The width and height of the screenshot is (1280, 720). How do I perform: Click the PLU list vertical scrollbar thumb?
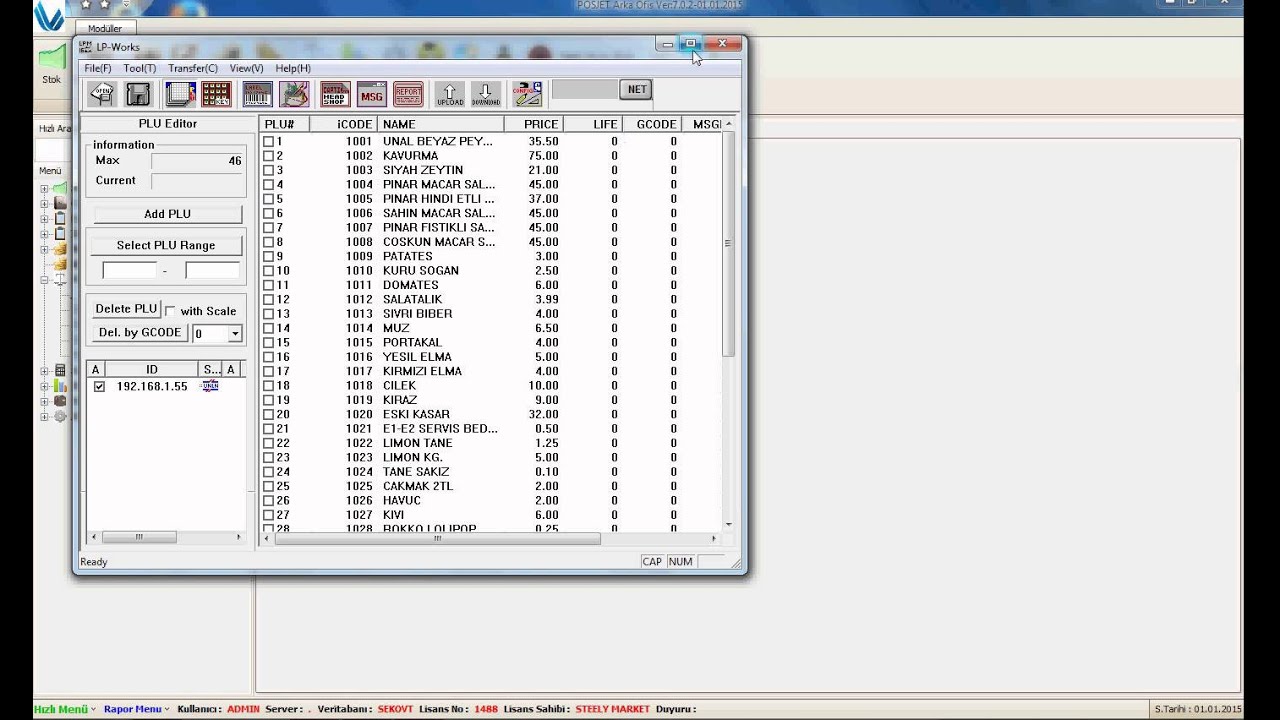pyautogui.click(x=728, y=243)
